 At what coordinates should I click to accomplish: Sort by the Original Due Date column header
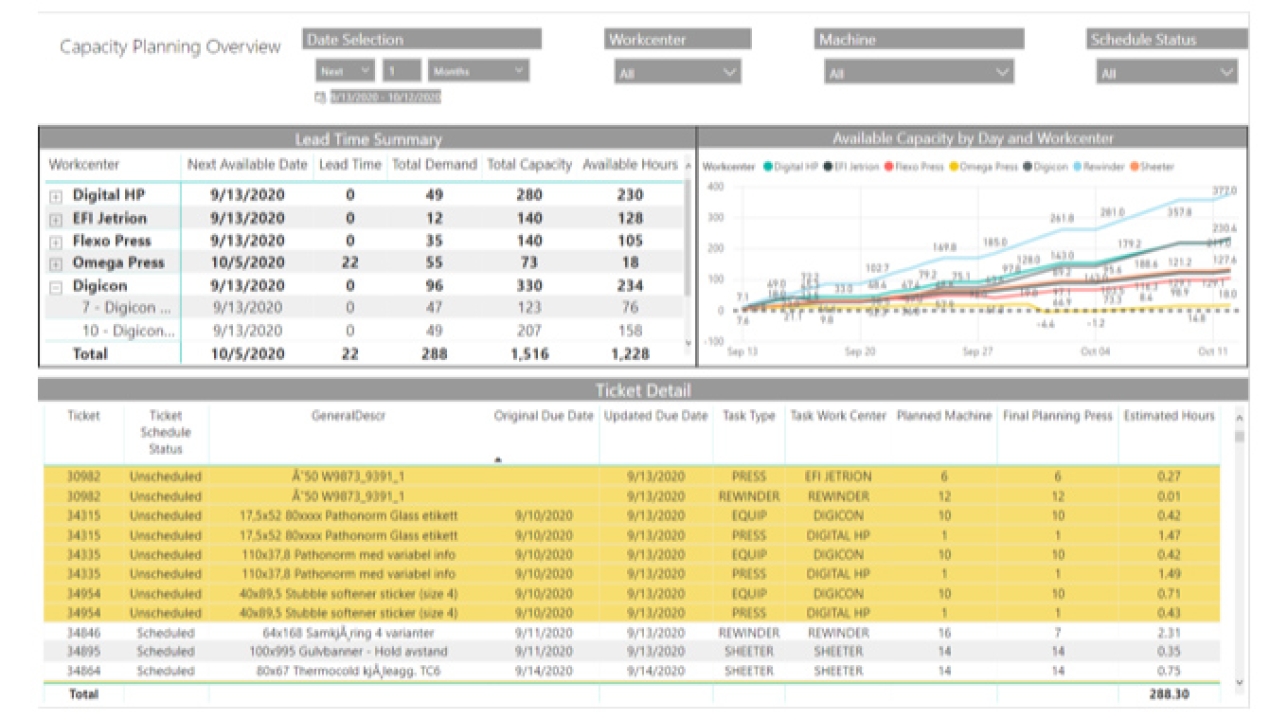[x=543, y=416]
